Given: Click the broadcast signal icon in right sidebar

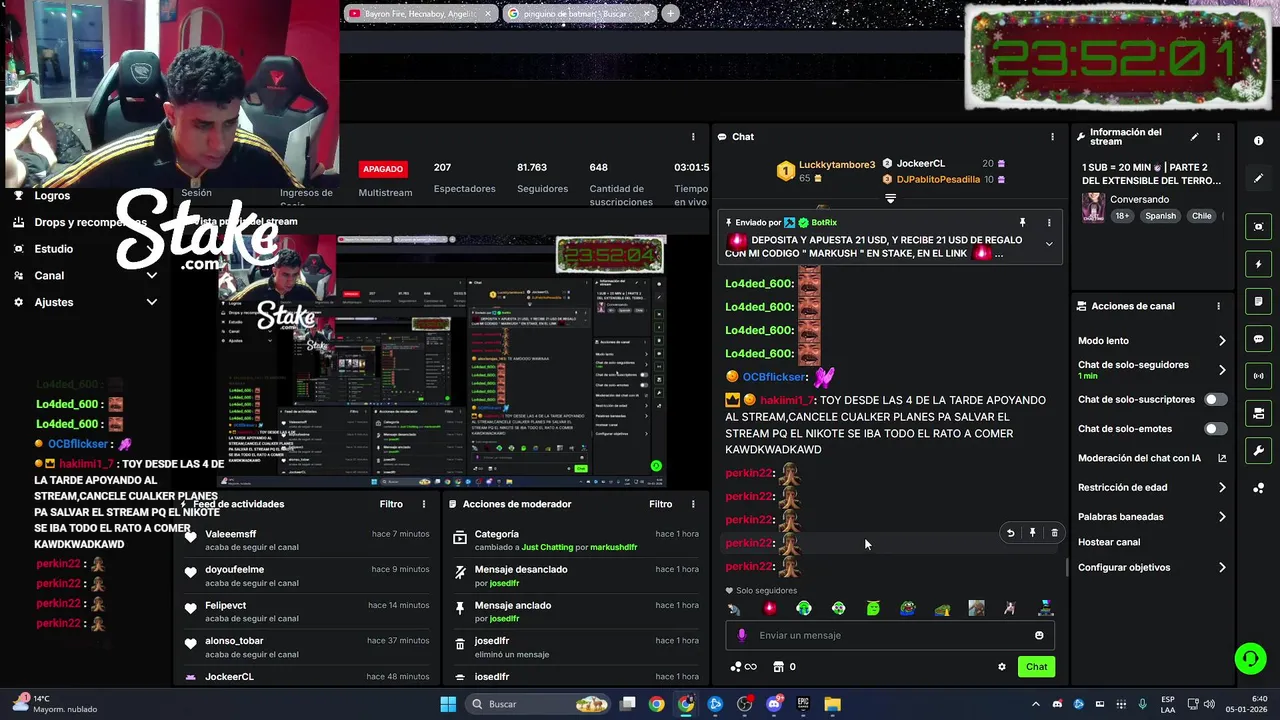Looking at the screenshot, I should [x=1258, y=376].
